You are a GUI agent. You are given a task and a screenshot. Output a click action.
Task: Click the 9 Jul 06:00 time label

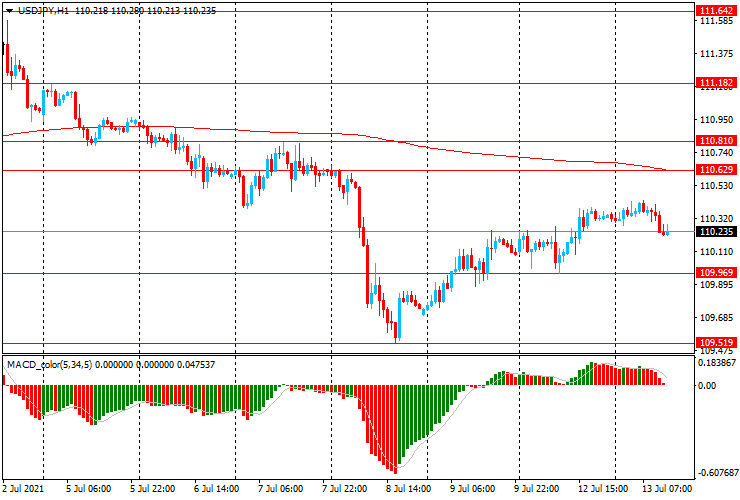(472, 488)
